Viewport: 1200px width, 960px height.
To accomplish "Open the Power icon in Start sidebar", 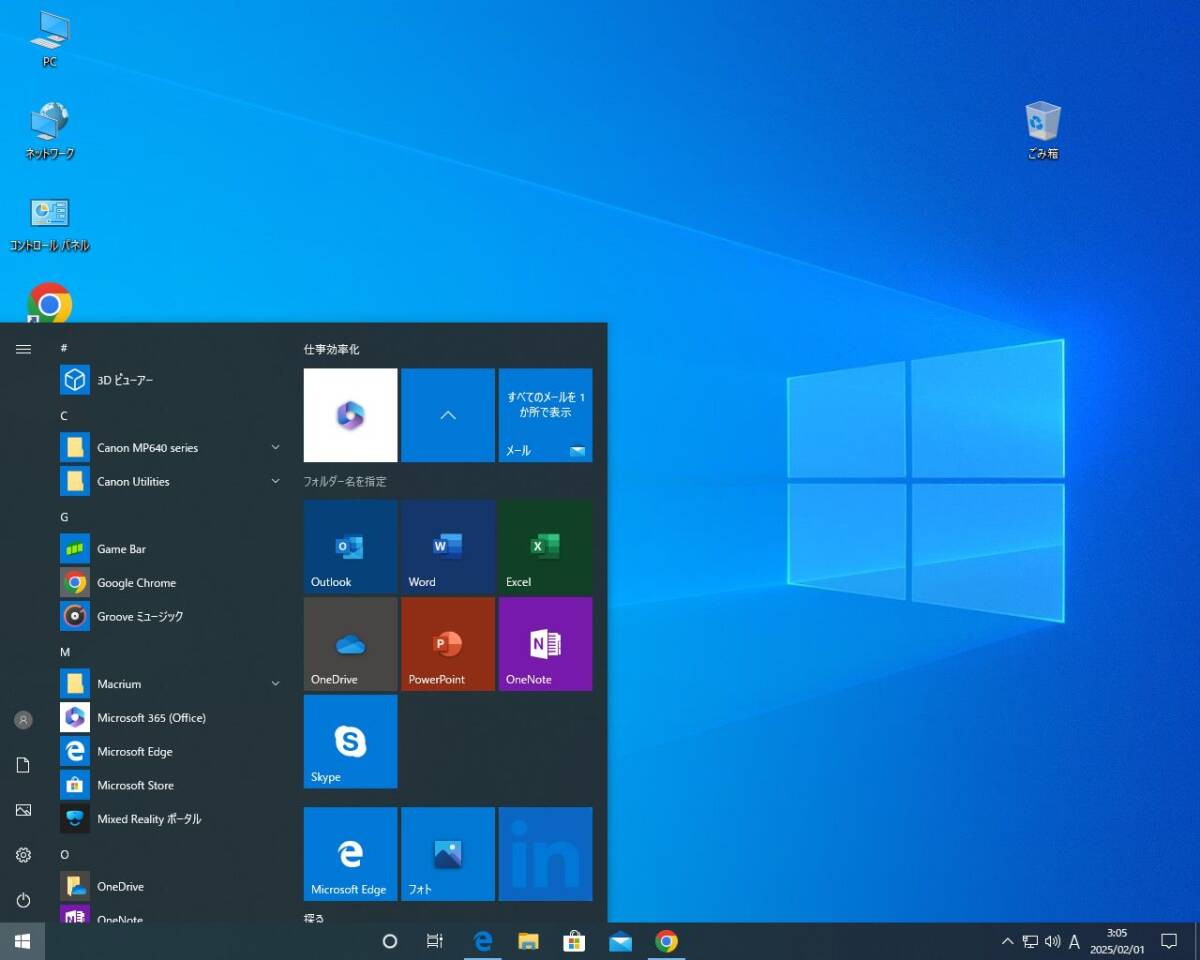I will [x=23, y=900].
